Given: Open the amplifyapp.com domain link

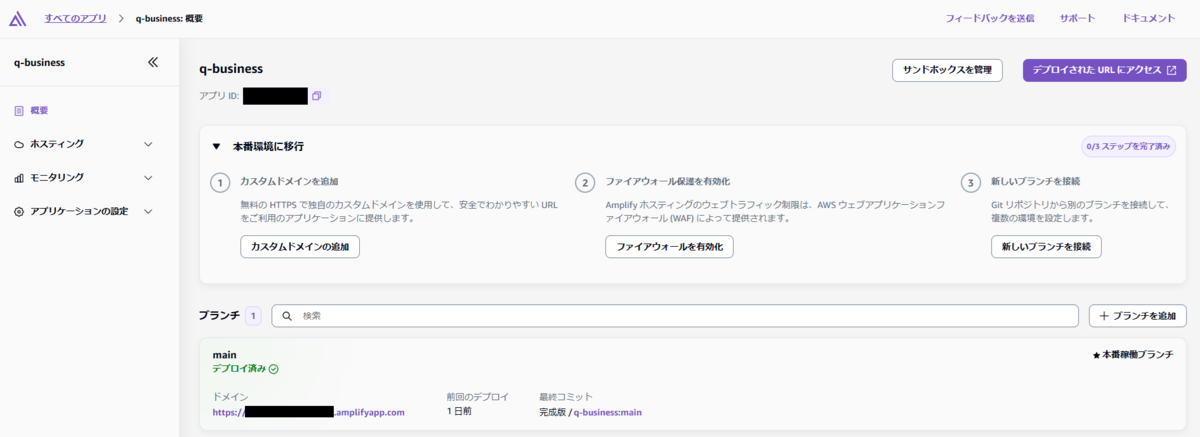Looking at the screenshot, I should [308, 411].
